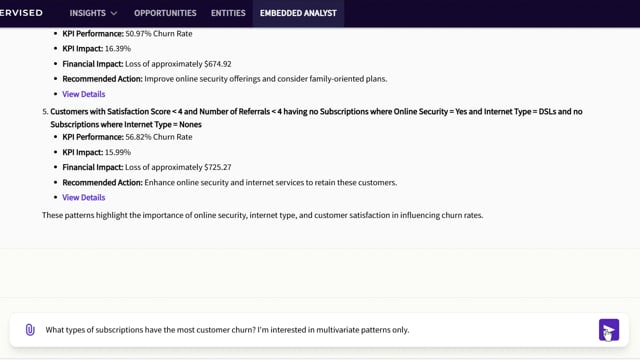Click the fifth pattern heading about Satisfaction Score

pyautogui.click(x=316, y=118)
